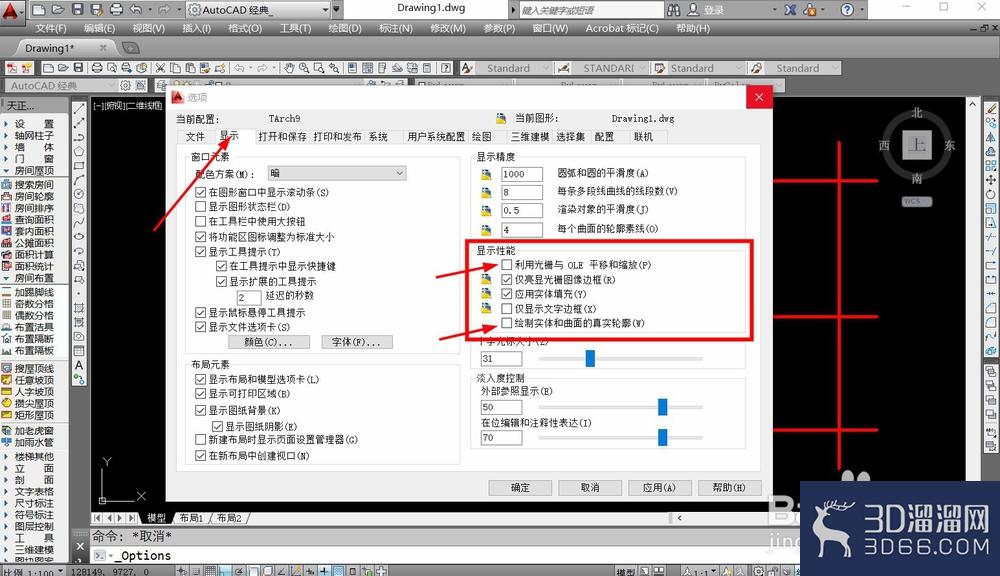Image resolution: width=1000 pixels, height=576 pixels.
Task: Click the 确定 button
Action: click(x=520, y=487)
